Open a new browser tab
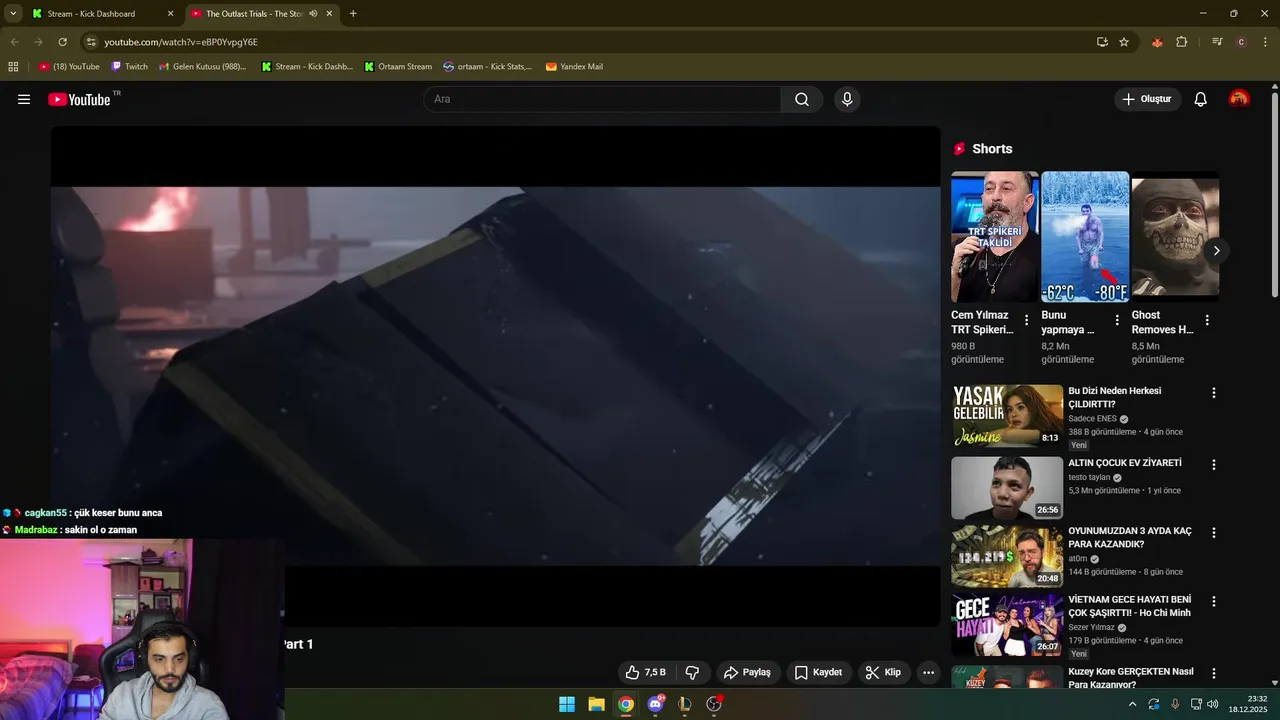 [x=353, y=14]
